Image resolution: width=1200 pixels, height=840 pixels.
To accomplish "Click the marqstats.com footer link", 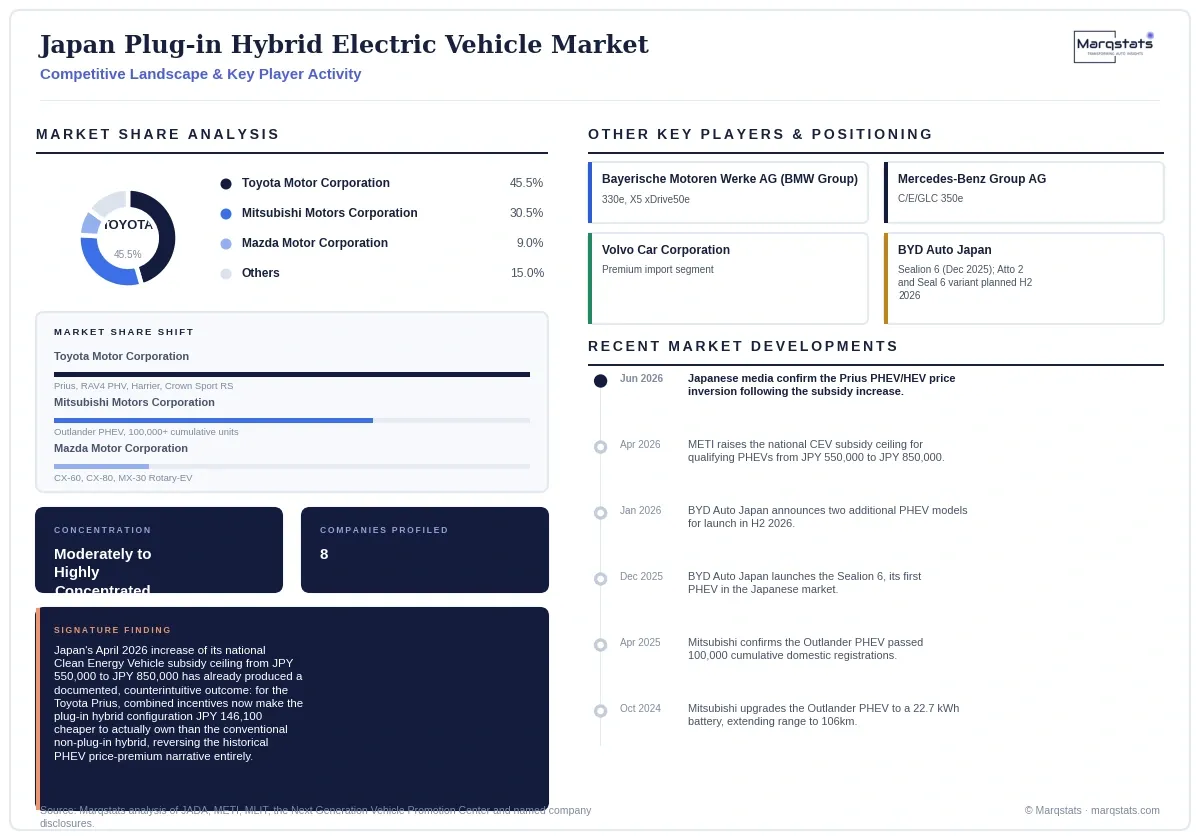I will click(1125, 810).
